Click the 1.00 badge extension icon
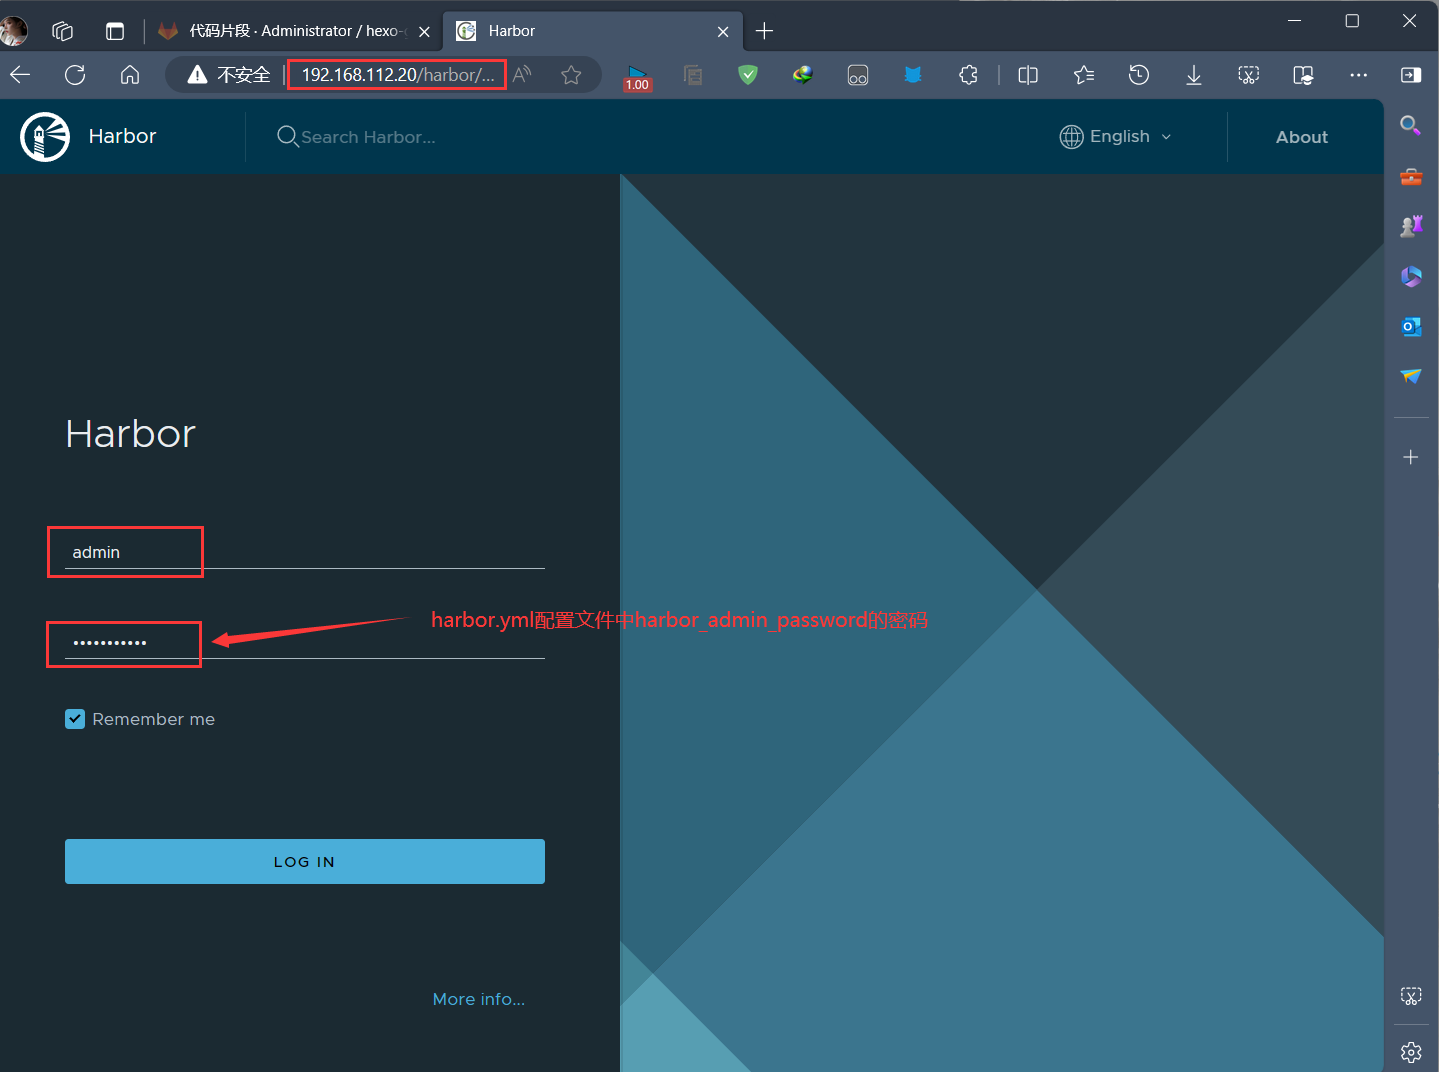Image resolution: width=1439 pixels, height=1072 pixels. click(x=637, y=77)
